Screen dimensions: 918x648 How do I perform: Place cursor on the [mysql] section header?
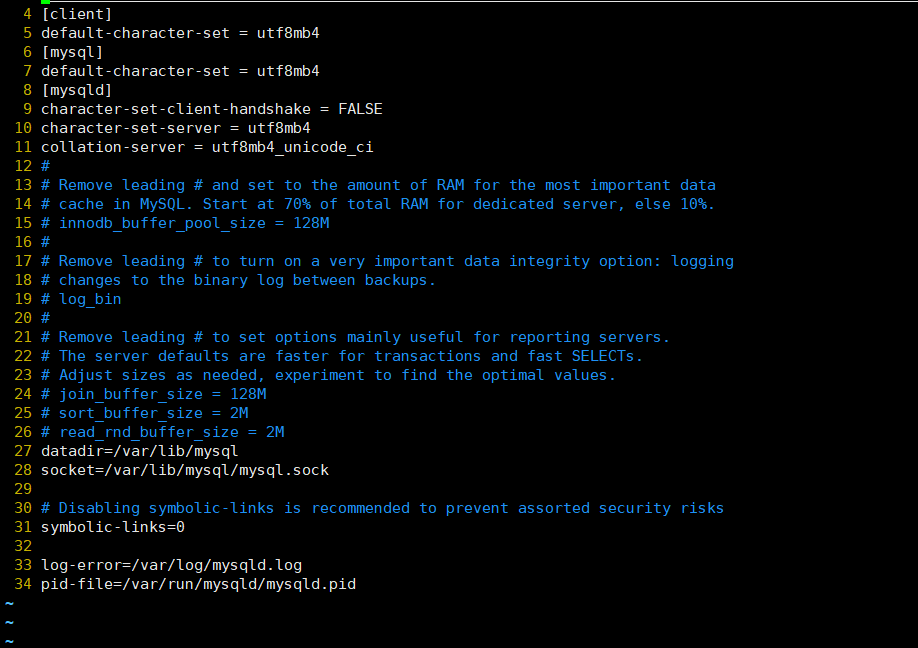tap(72, 52)
